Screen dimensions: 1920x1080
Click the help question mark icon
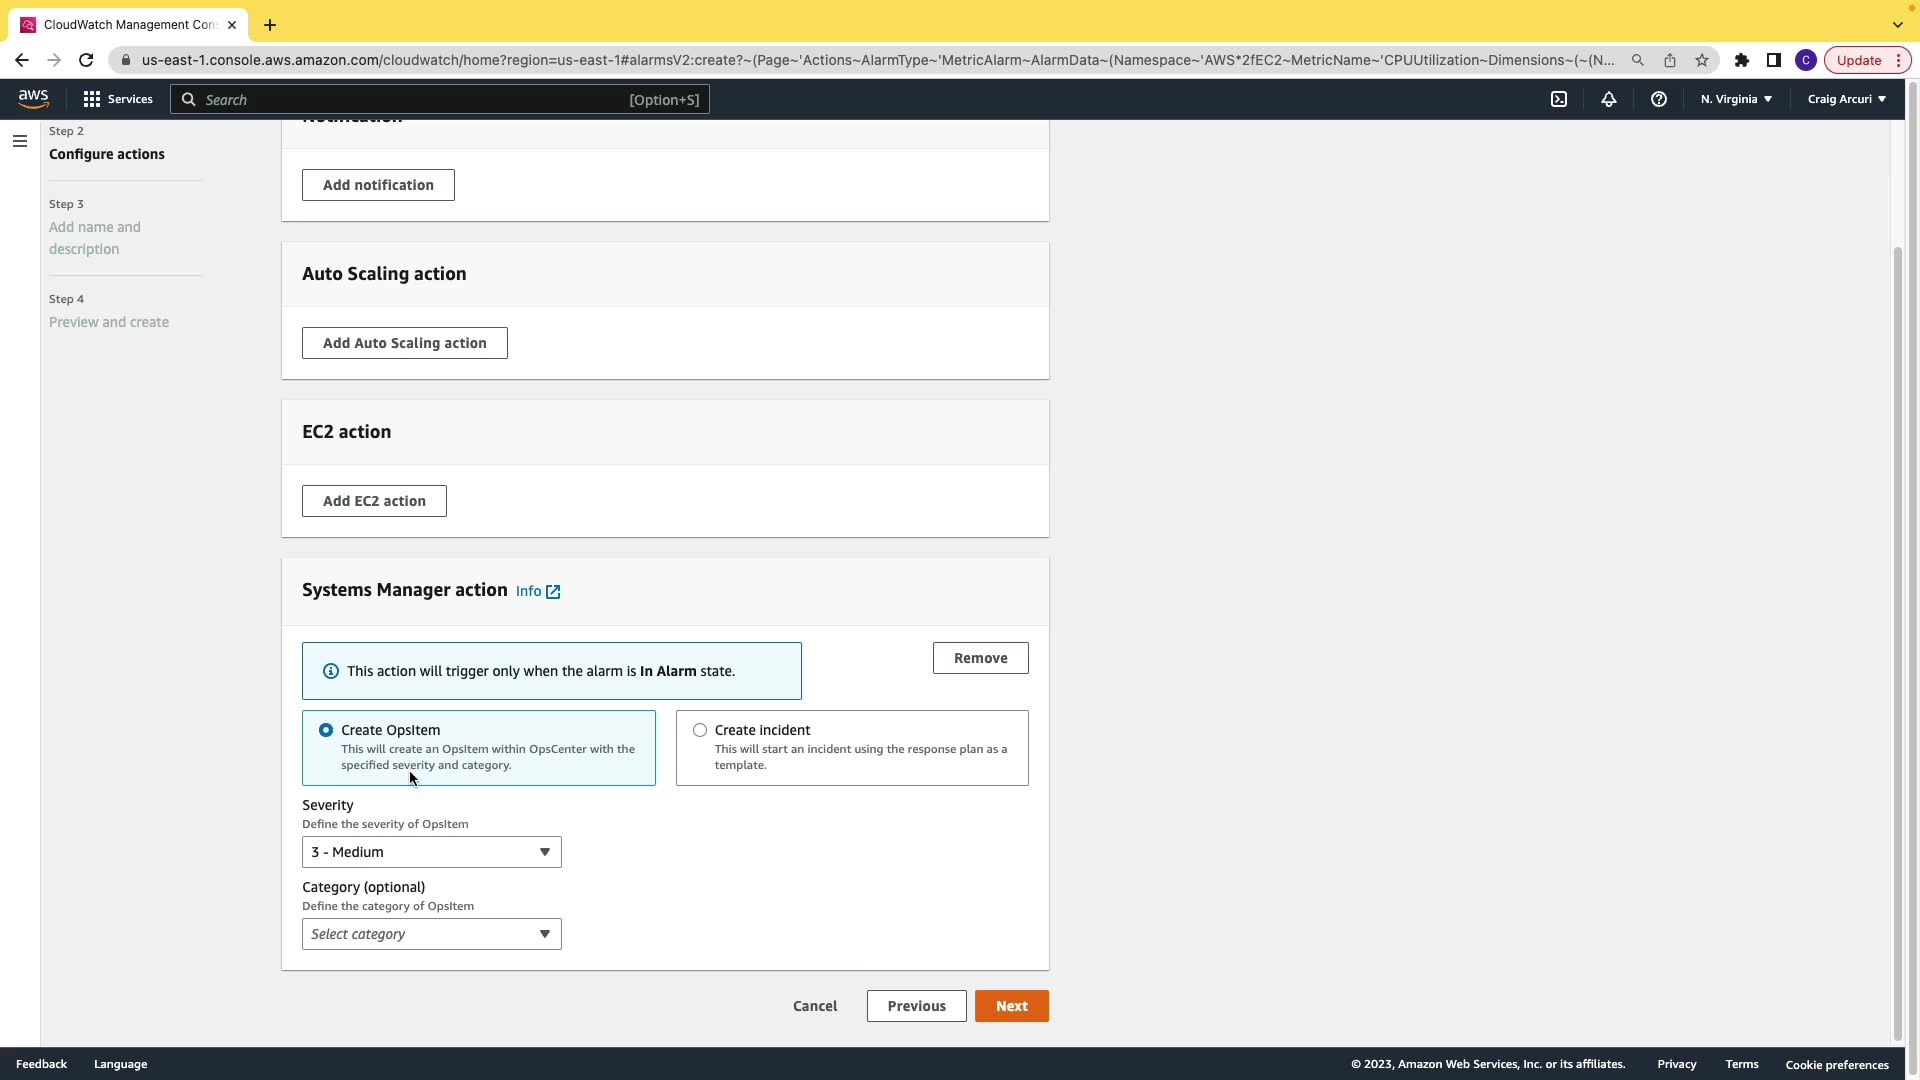[x=1658, y=99]
